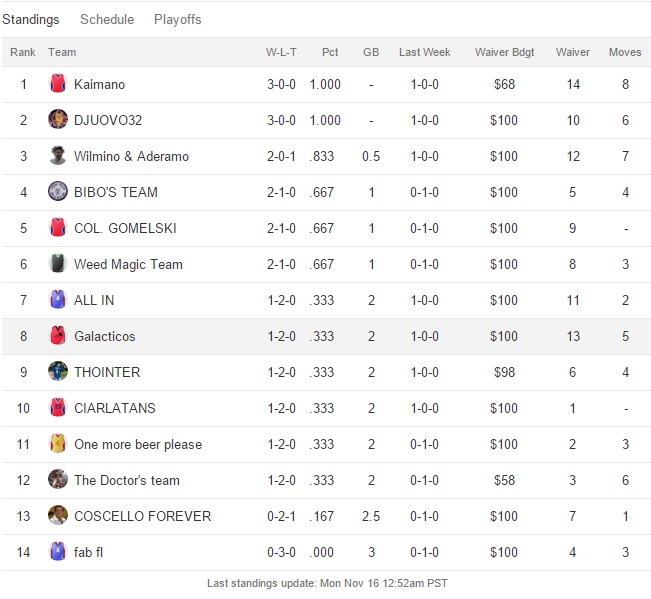Click DJUOVO32's team avatar icon
The width and height of the screenshot is (651, 599).
pos(57,121)
